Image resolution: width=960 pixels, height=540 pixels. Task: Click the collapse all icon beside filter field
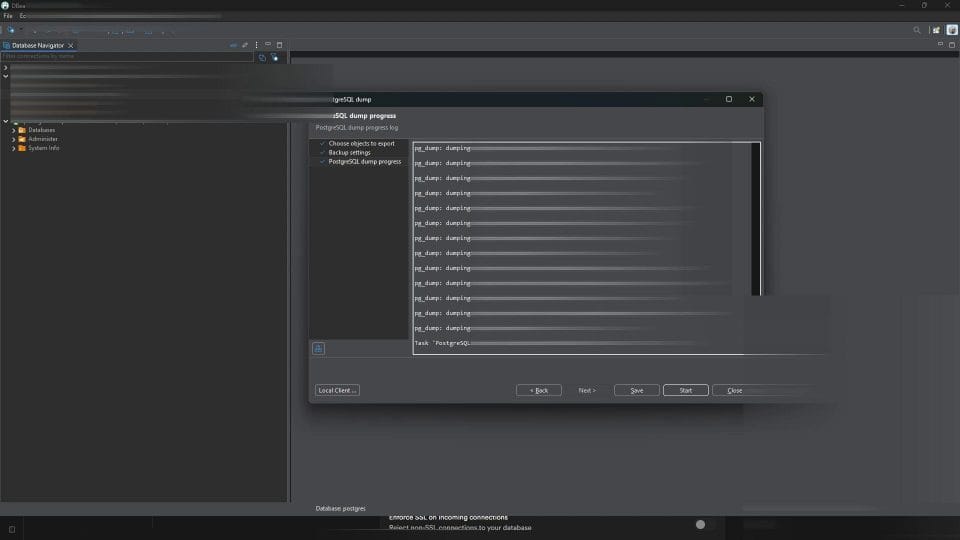pos(262,58)
